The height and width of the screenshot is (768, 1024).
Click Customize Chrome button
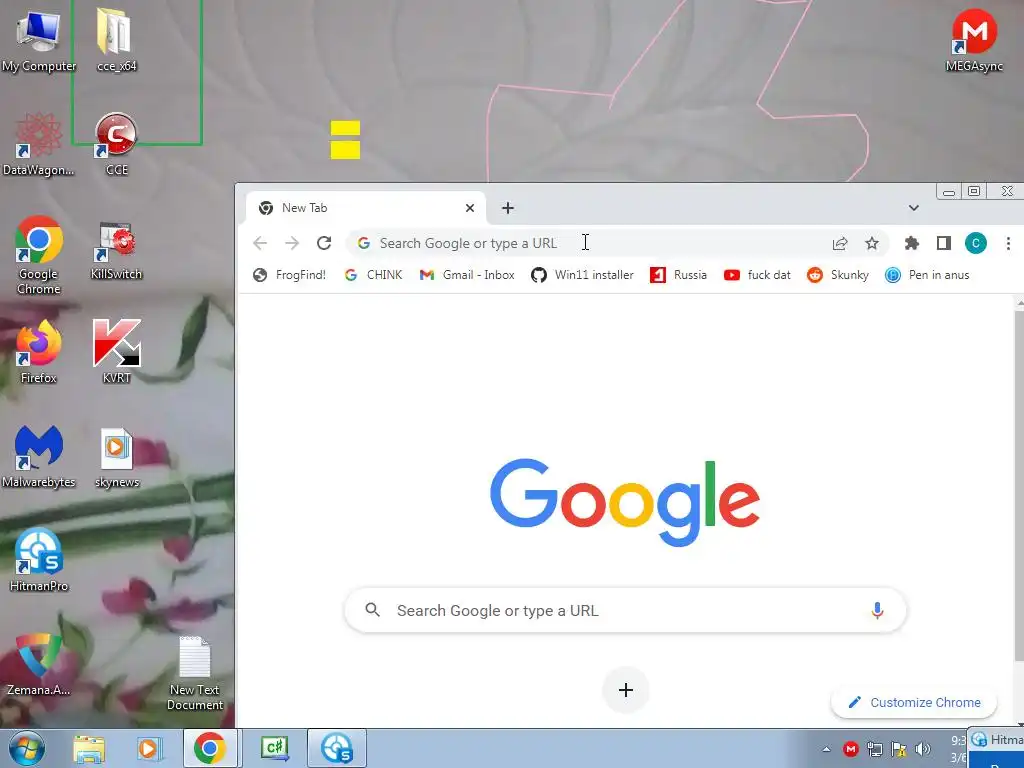pyautogui.click(x=914, y=702)
